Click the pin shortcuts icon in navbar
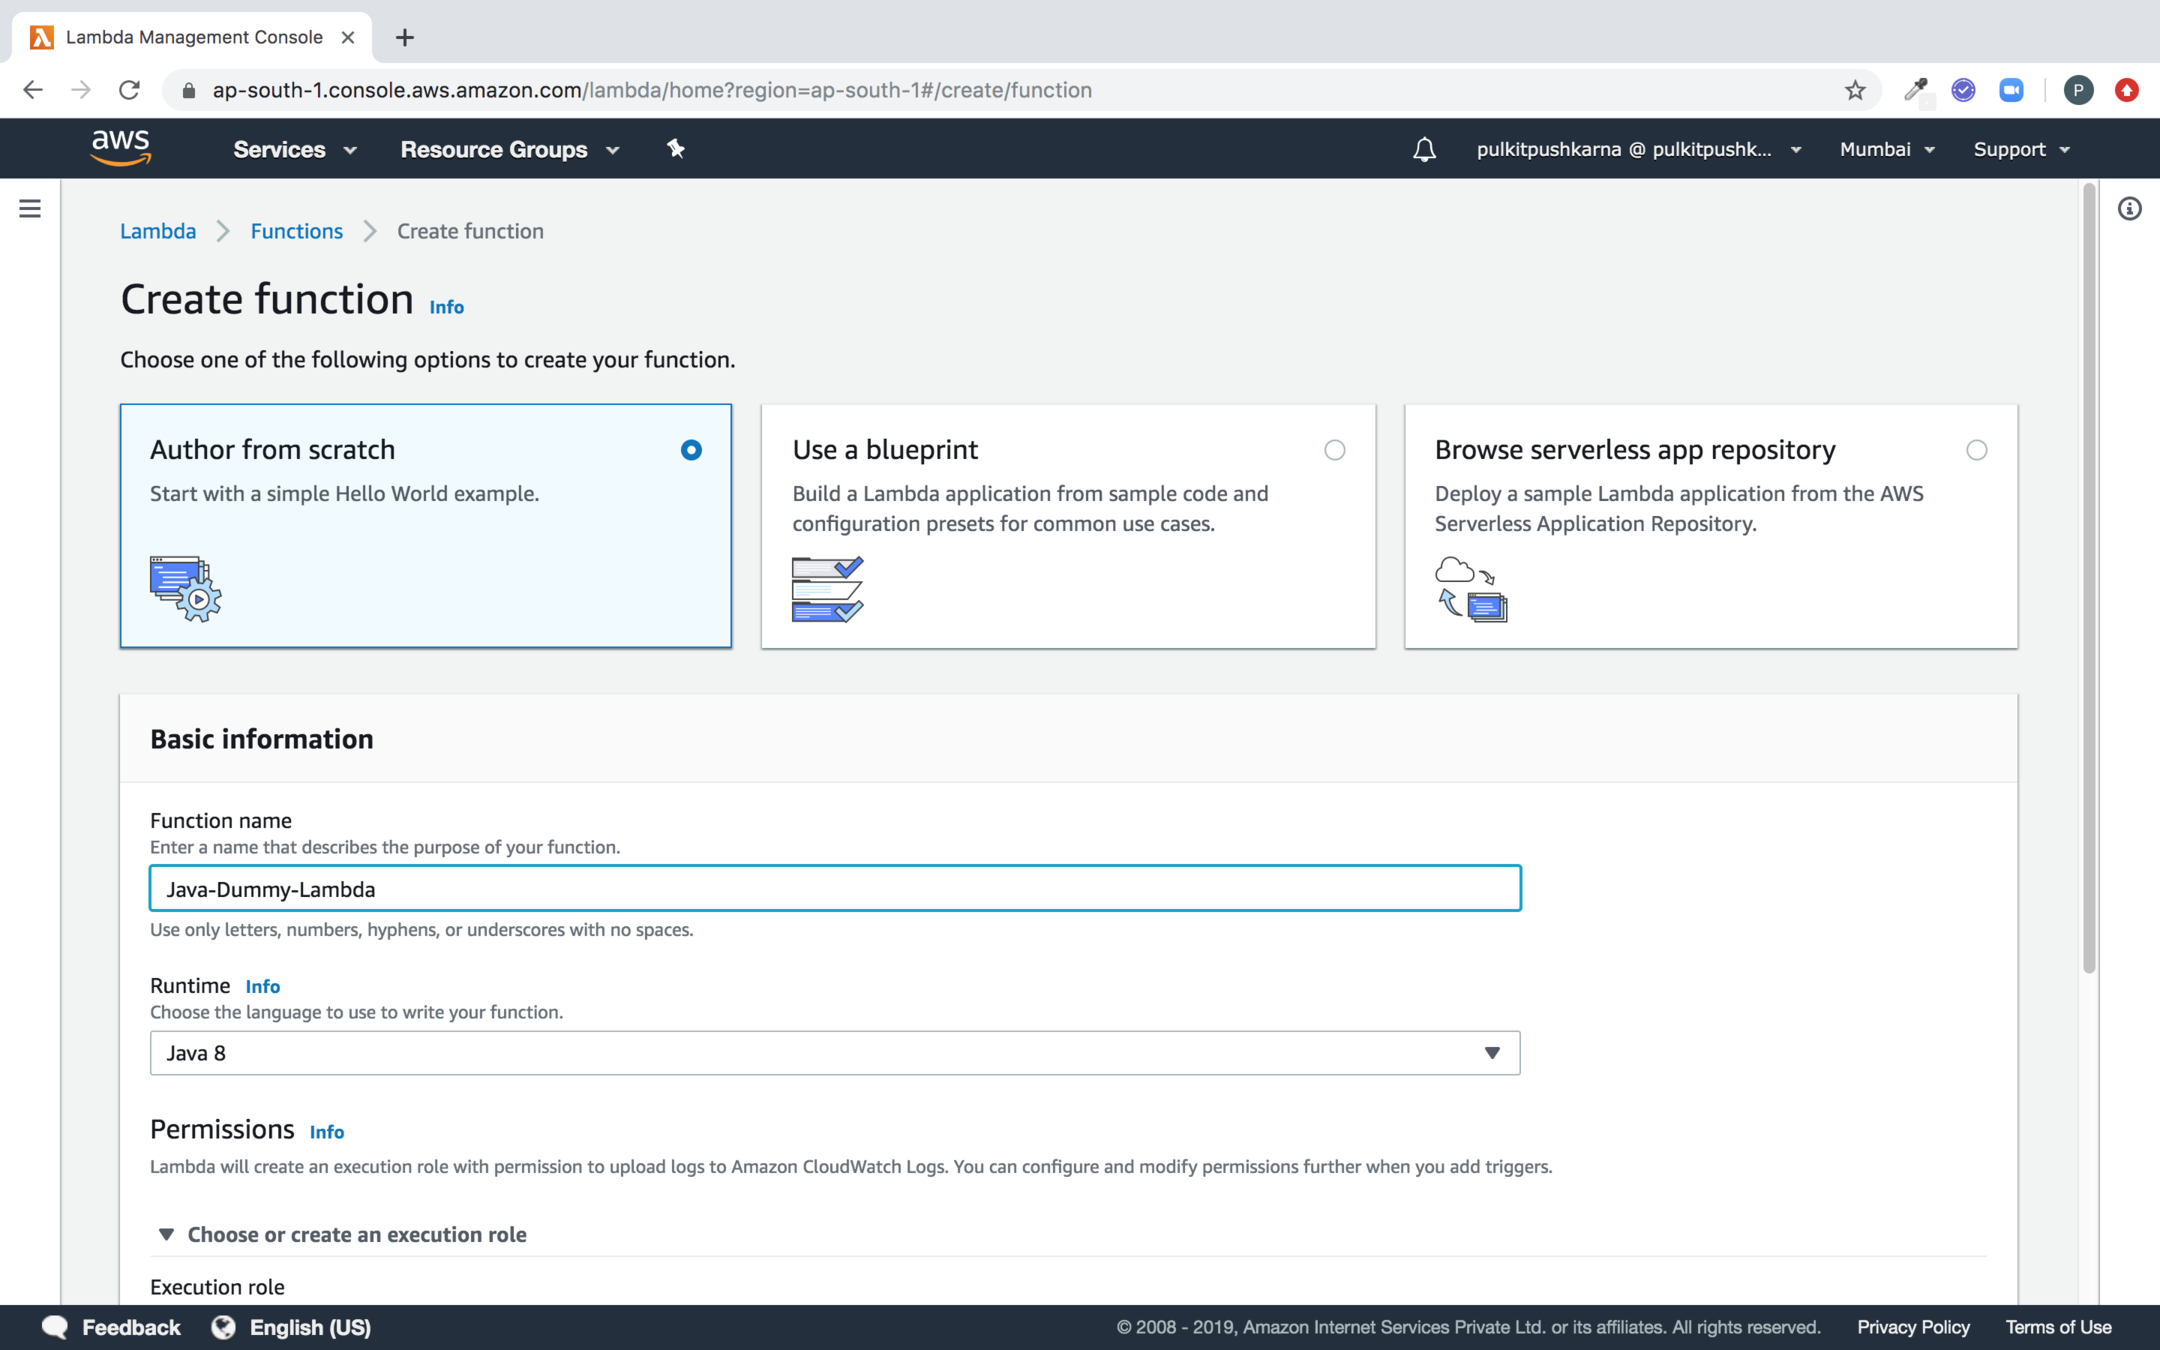Viewport: 2160px width, 1350px height. pos(676,149)
